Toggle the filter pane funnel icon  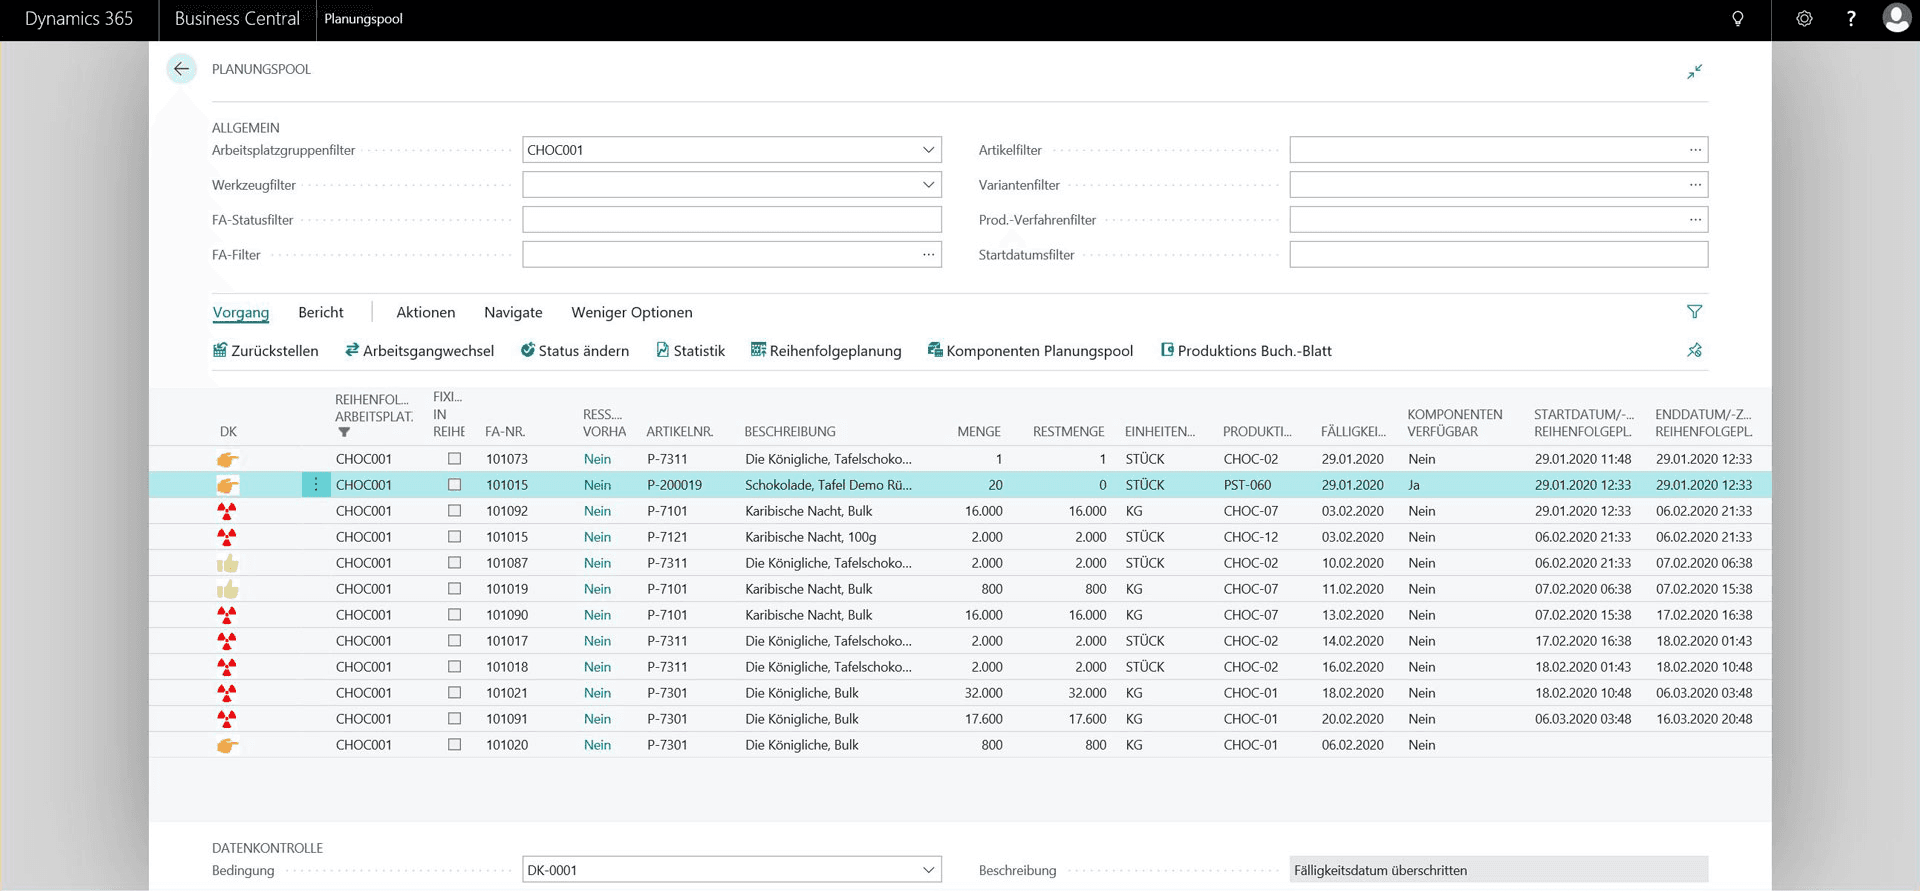pos(1694,312)
